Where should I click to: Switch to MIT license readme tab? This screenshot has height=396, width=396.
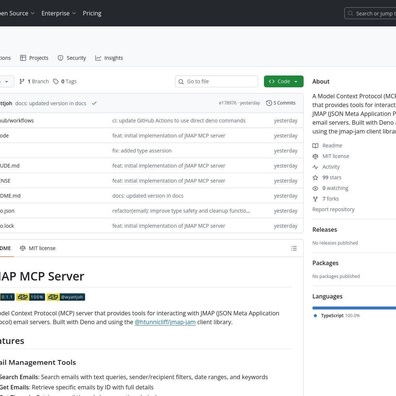38,248
